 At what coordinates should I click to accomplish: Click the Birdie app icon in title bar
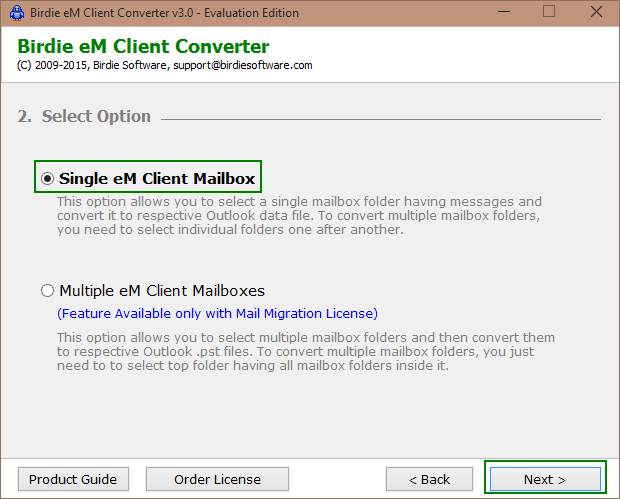(17, 13)
